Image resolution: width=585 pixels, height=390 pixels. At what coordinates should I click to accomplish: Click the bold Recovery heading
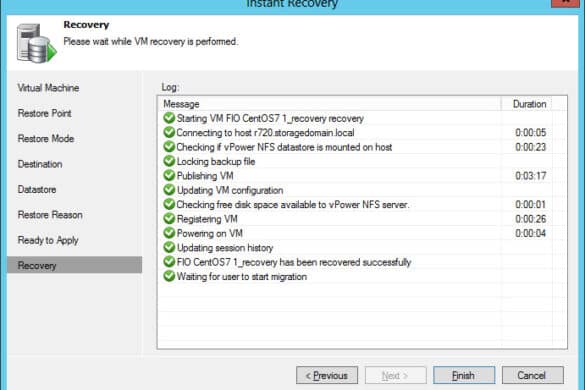pos(86,25)
